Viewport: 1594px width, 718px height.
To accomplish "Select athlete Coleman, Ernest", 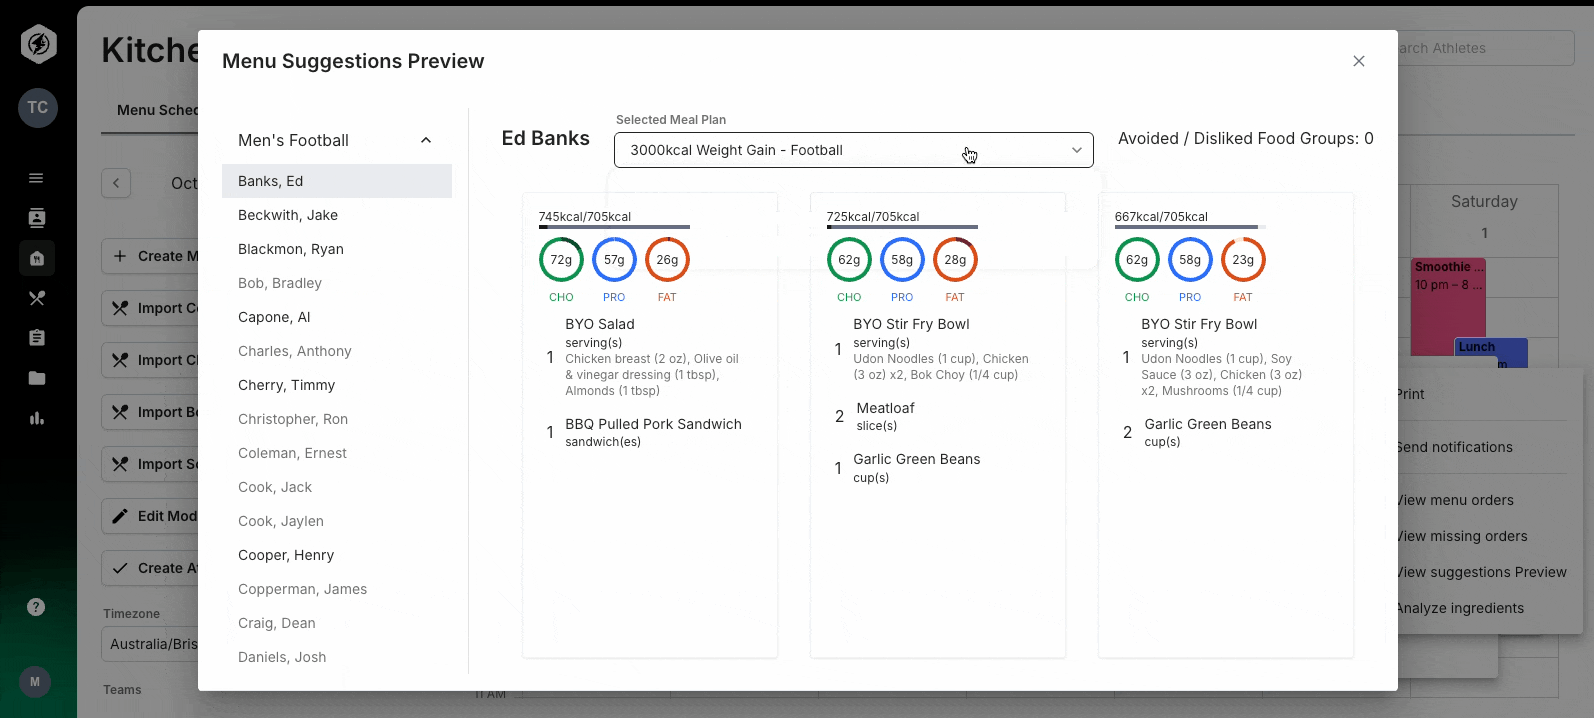I will coord(337,453).
